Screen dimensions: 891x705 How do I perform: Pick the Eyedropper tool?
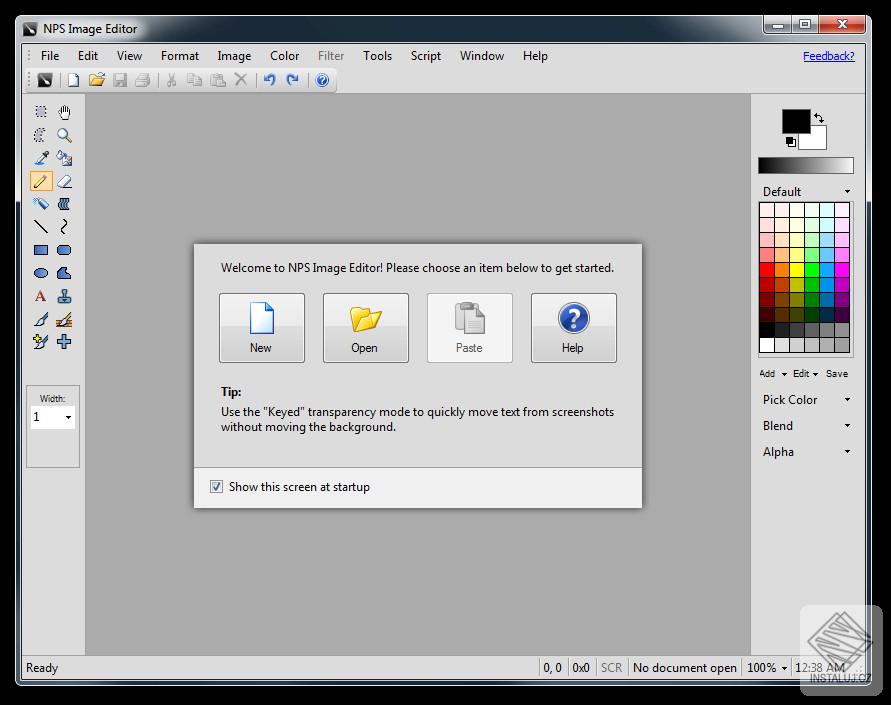click(x=40, y=157)
